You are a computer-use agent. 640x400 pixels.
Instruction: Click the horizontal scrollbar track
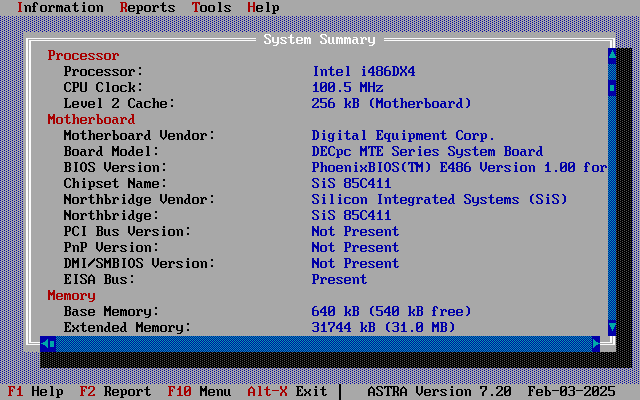[324, 344]
